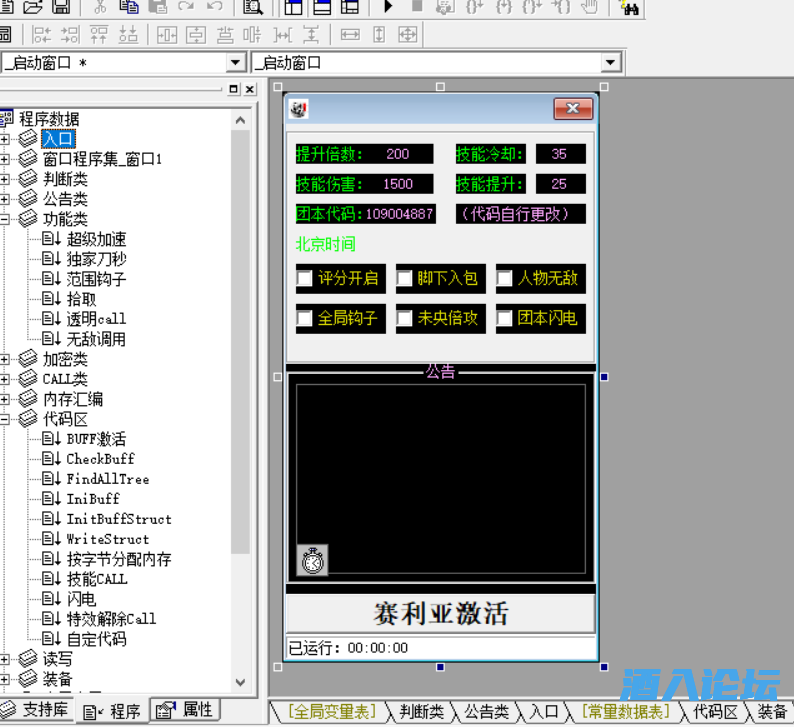Image resolution: width=794 pixels, height=727 pixels.
Task: Open the magnifier document search icon
Action: (x=253, y=7)
